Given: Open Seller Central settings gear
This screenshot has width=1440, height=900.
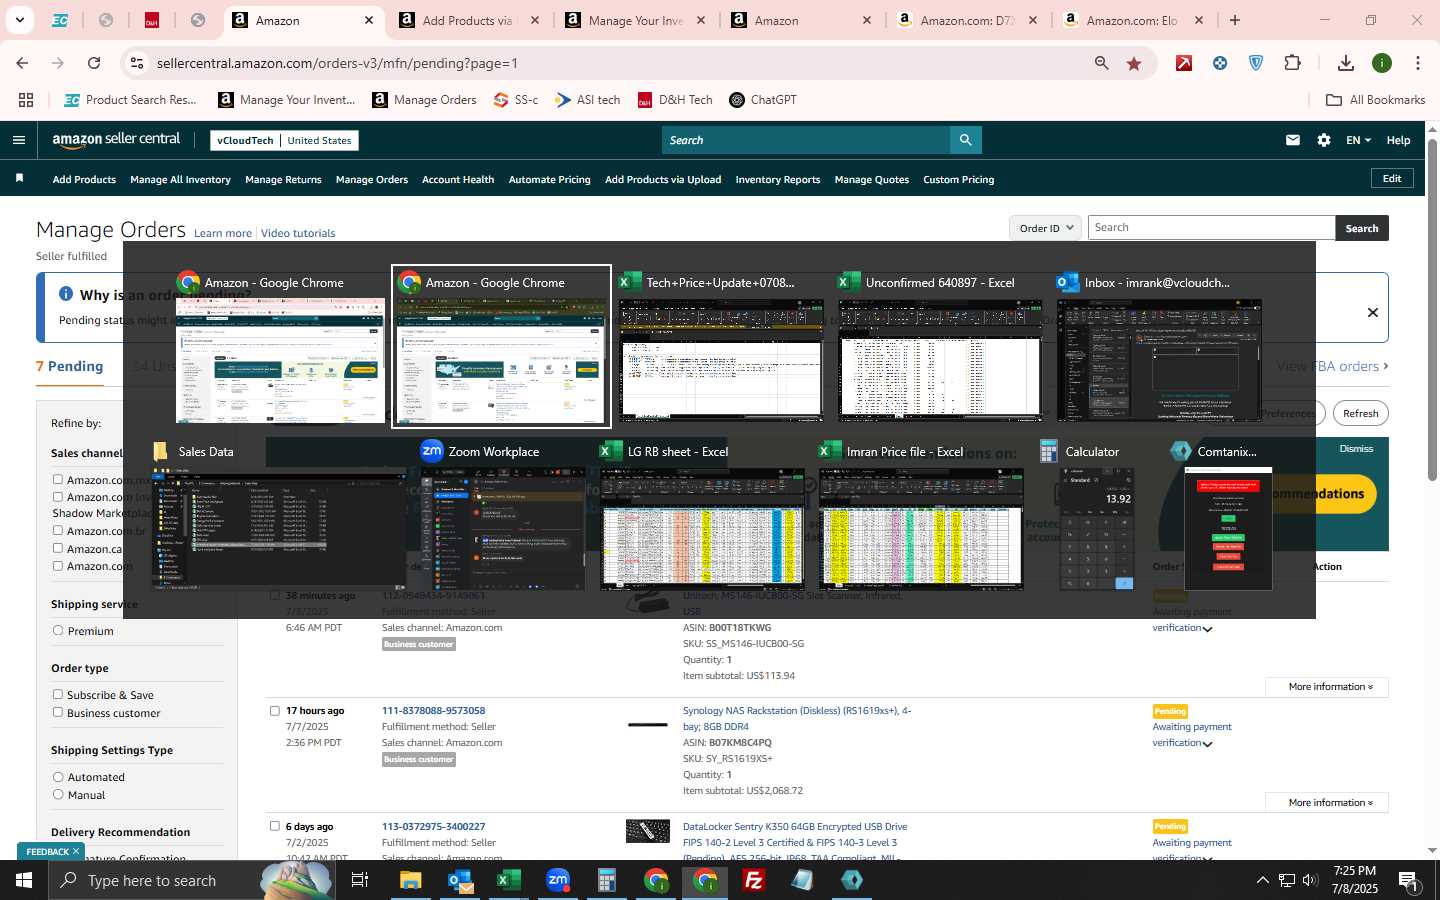Looking at the screenshot, I should 1324,140.
